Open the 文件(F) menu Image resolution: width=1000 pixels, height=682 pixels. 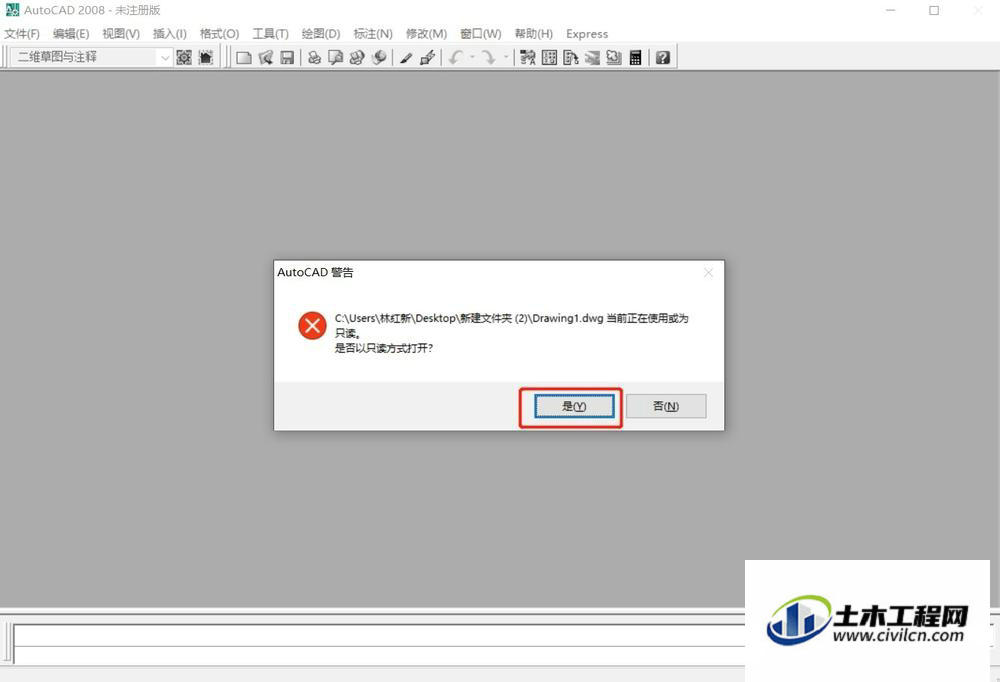pos(22,34)
